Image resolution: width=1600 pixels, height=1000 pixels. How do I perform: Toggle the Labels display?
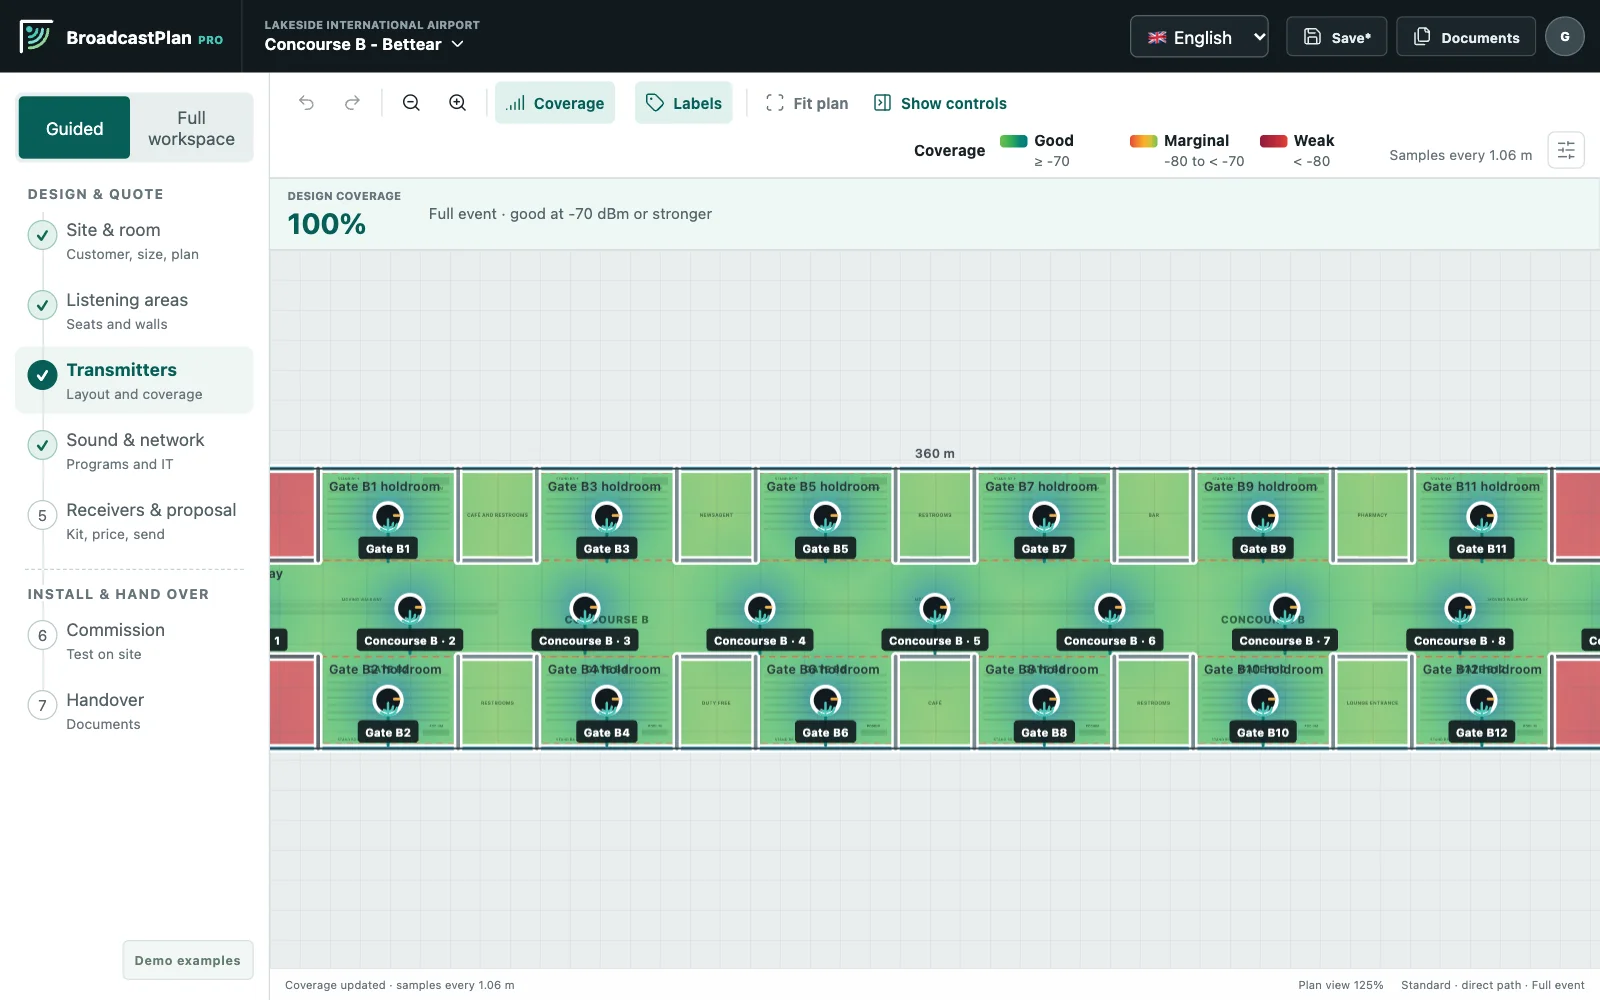tap(683, 103)
